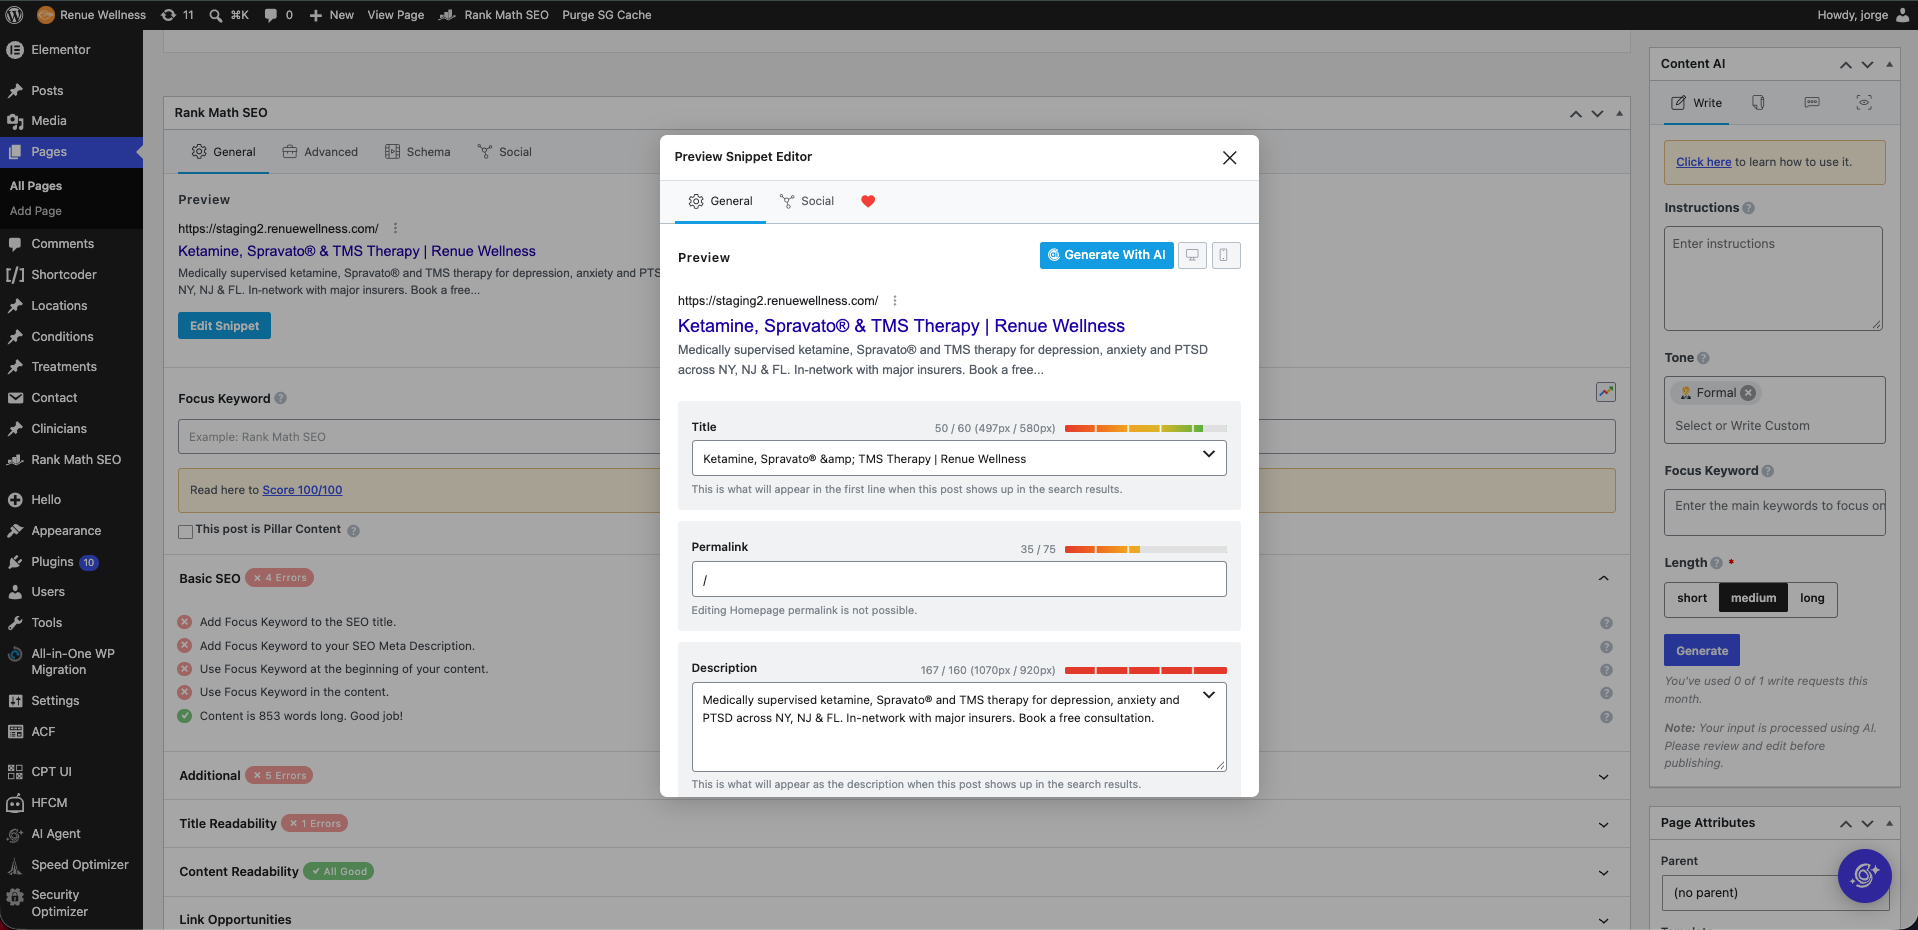Expand the Link Opportunities section
Image resolution: width=1918 pixels, height=930 pixels.
coord(1603,921)
